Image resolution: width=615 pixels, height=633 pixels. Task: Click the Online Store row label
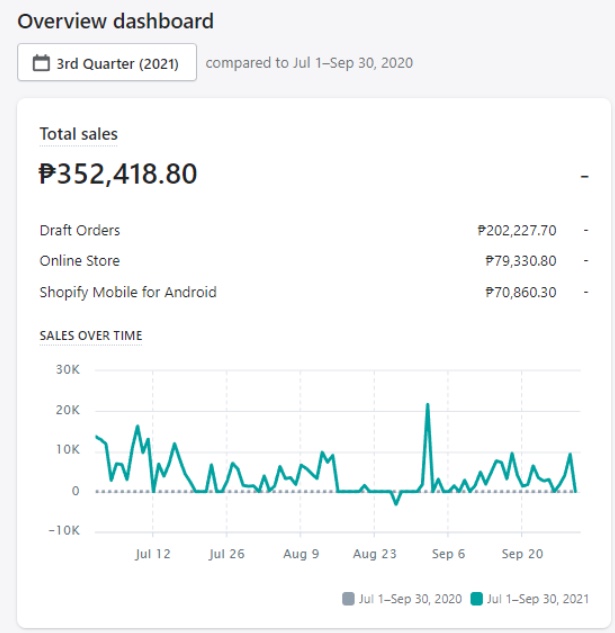tap(80, 261)
